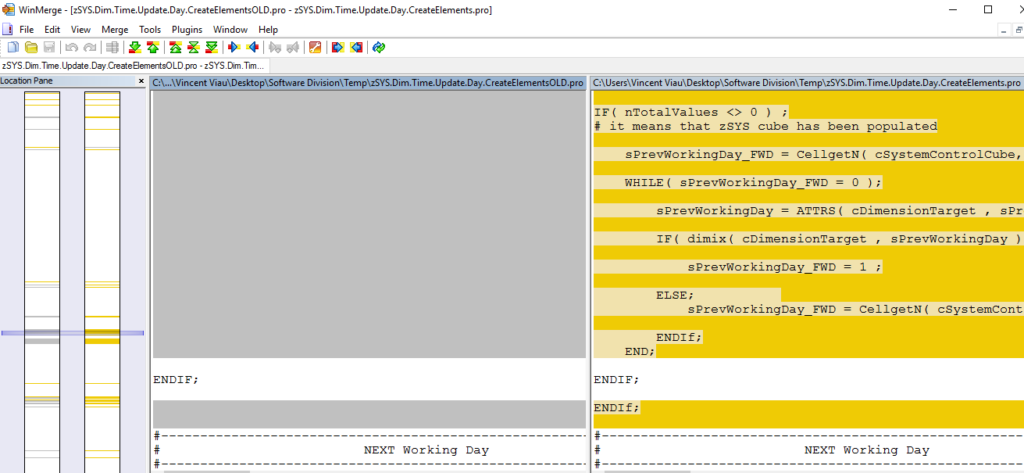Refresh the file comparison

coord(379,47)
